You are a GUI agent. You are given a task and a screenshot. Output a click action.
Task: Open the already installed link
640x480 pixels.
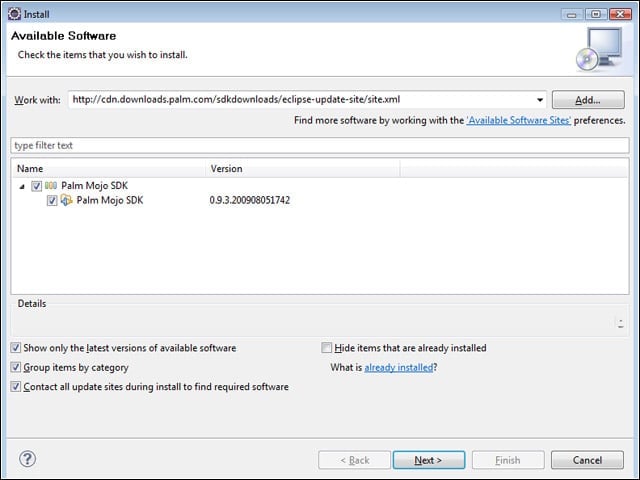pyautogui.click(x=399, y=367)
